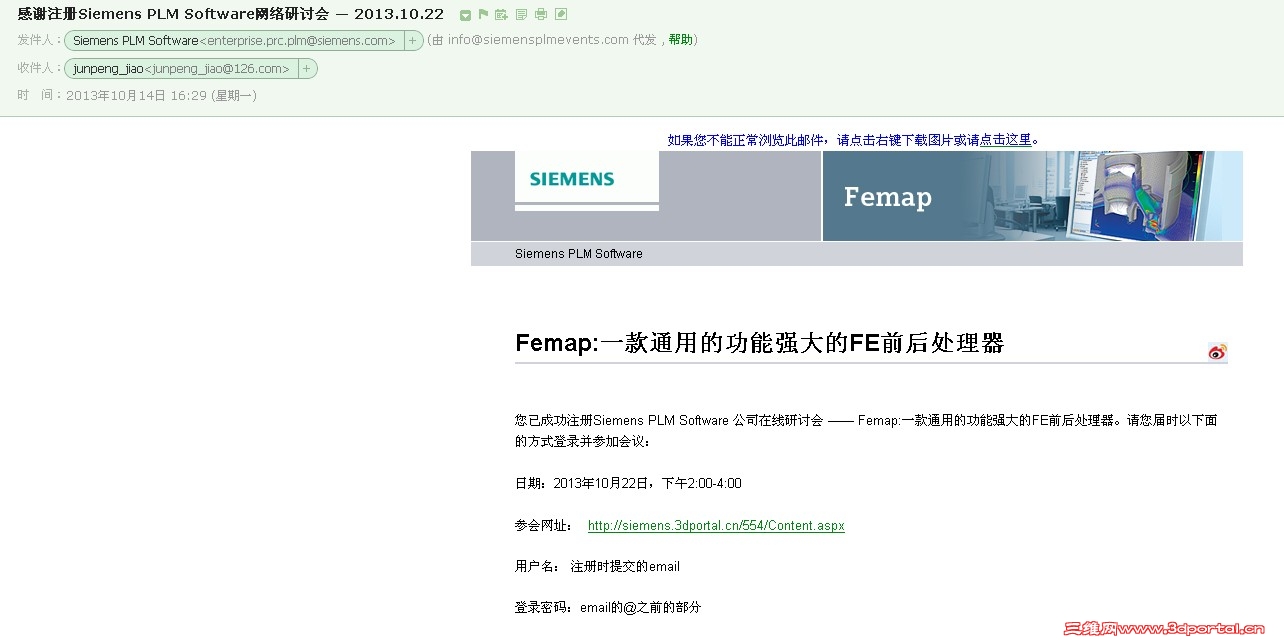Add recipient junpeng_jiao via plus button
Viewport: 1284px width, 642px height.
point(306,69)
